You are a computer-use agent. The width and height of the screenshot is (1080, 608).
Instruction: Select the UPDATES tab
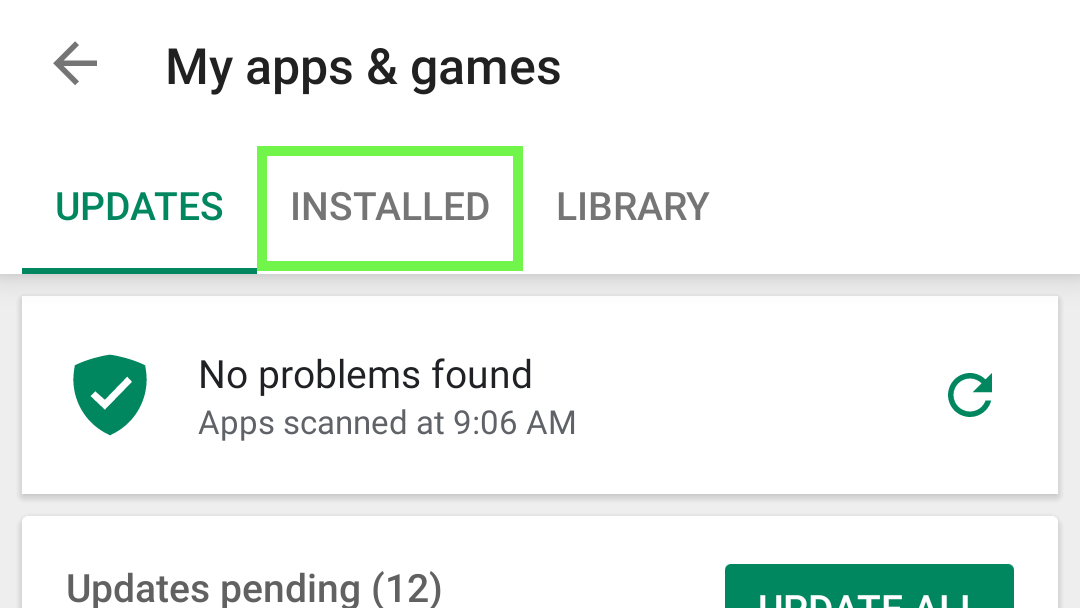click(x=139, y=207)
